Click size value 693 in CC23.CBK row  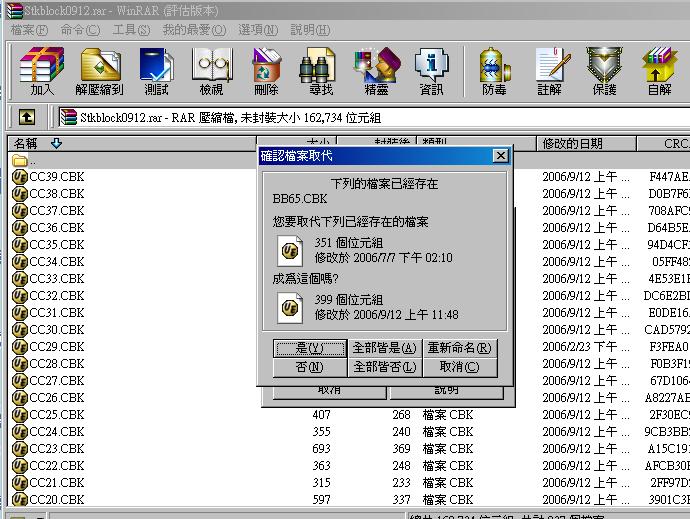[x=321, y=449]
